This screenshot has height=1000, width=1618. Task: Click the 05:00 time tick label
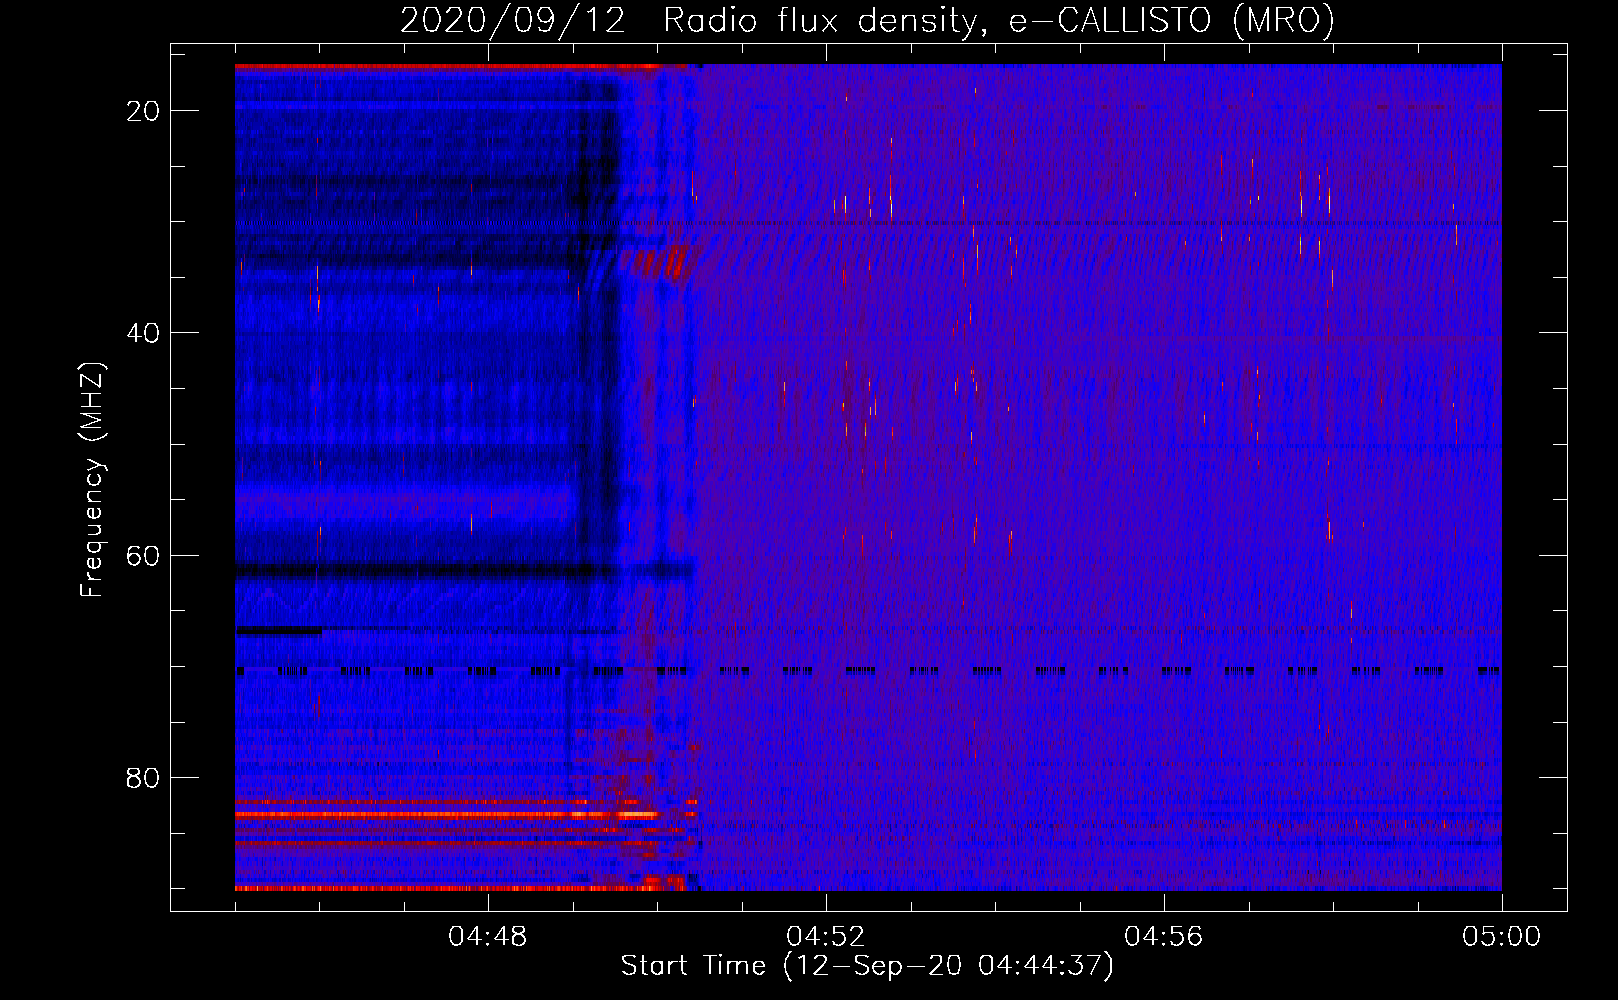point(1502,937)
